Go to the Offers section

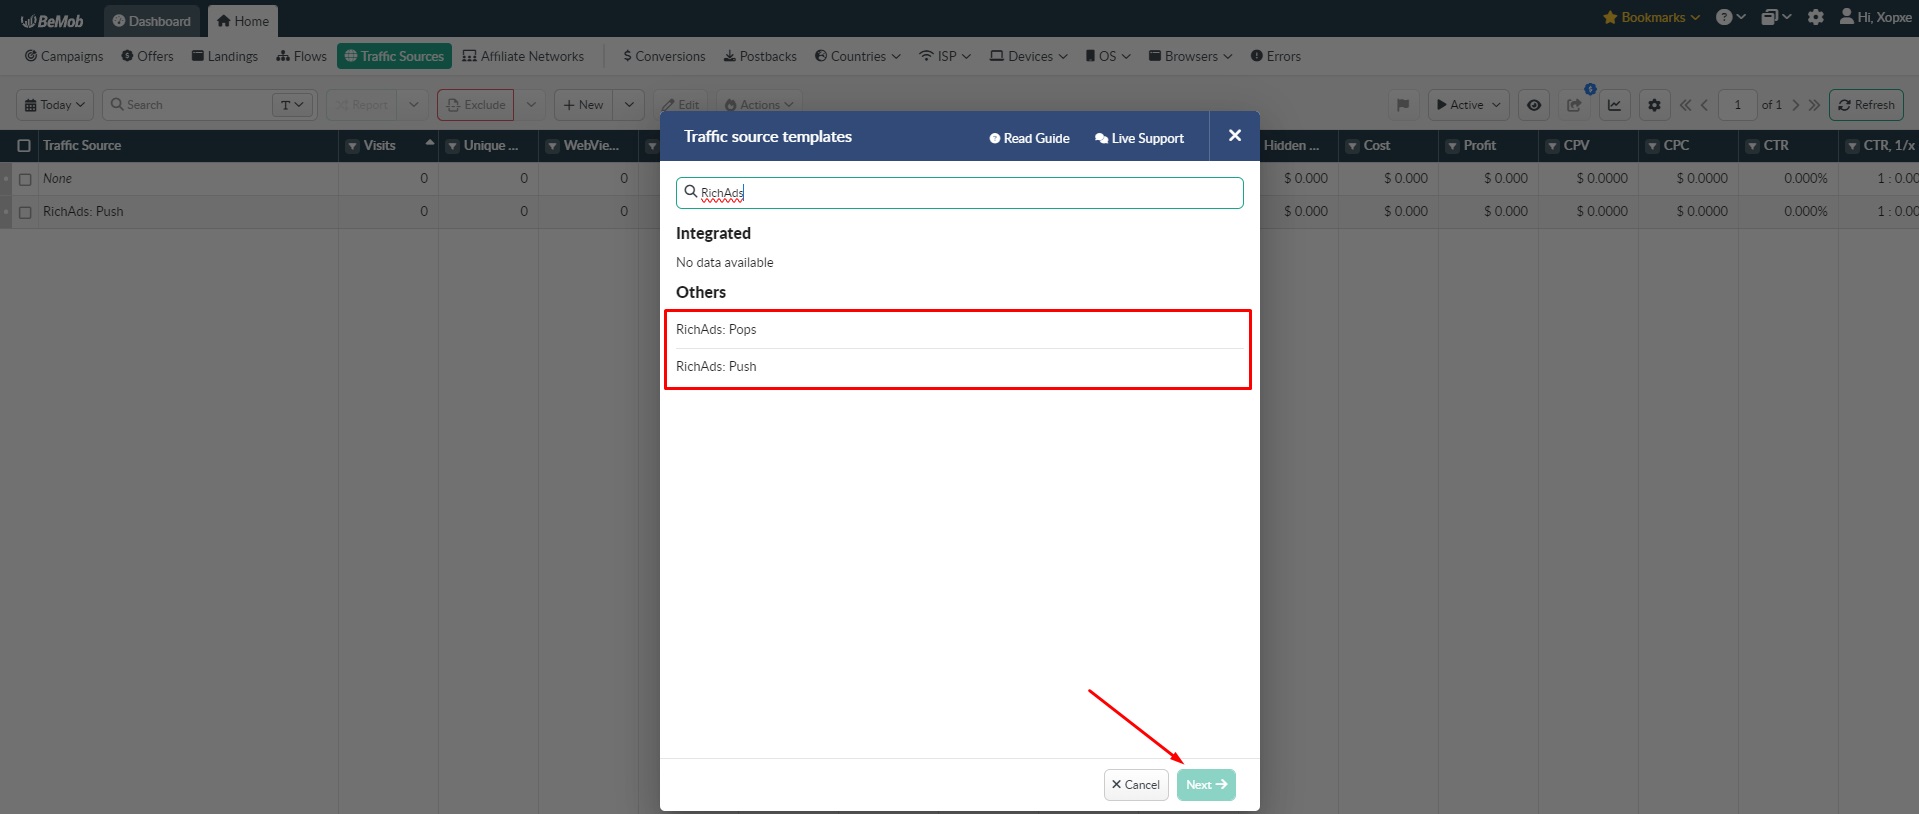click(x=147, y=56)
